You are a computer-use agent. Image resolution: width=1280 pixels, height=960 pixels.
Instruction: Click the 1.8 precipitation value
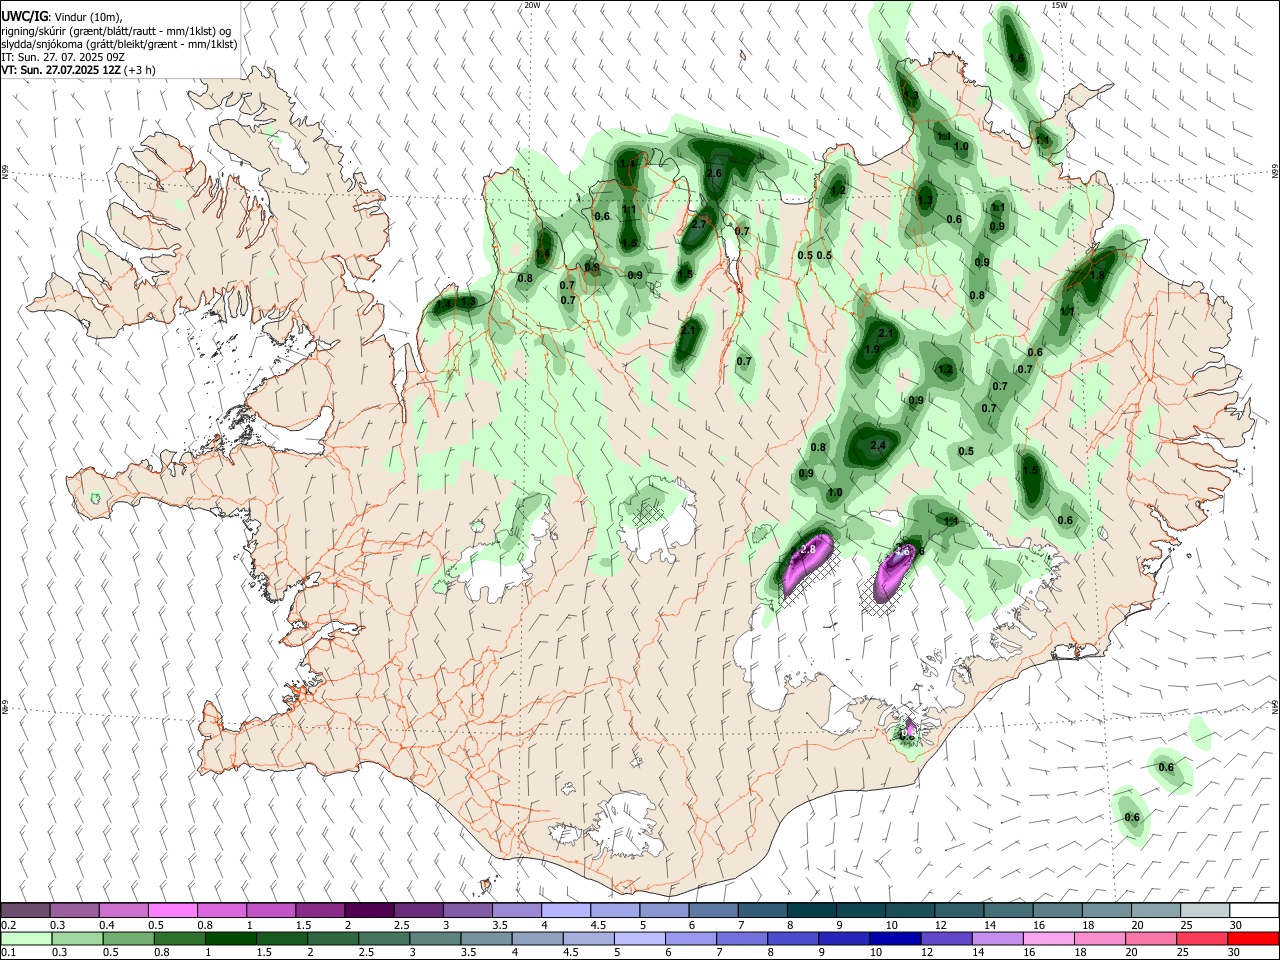[1097, 275]
